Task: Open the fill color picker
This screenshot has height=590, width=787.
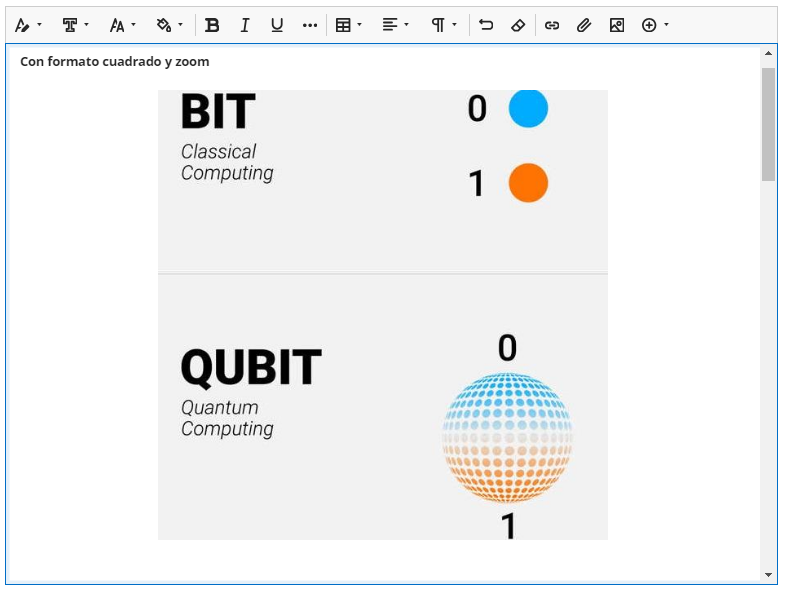Action: [169, 25]
